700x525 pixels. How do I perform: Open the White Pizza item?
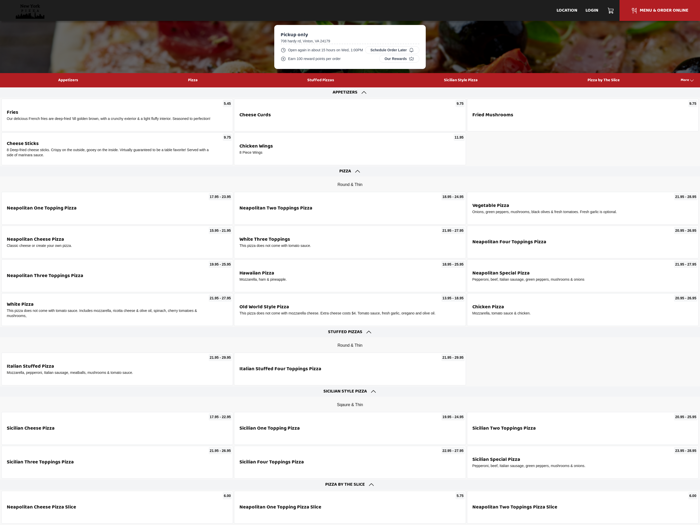[x=117, y=310]
